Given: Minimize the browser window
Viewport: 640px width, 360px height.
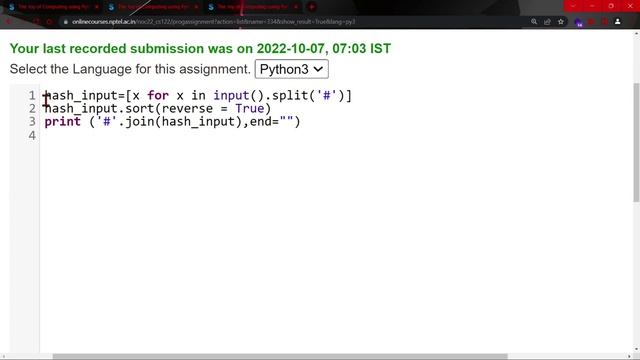Looking at the screenshot, I should [x=592, y=6].
